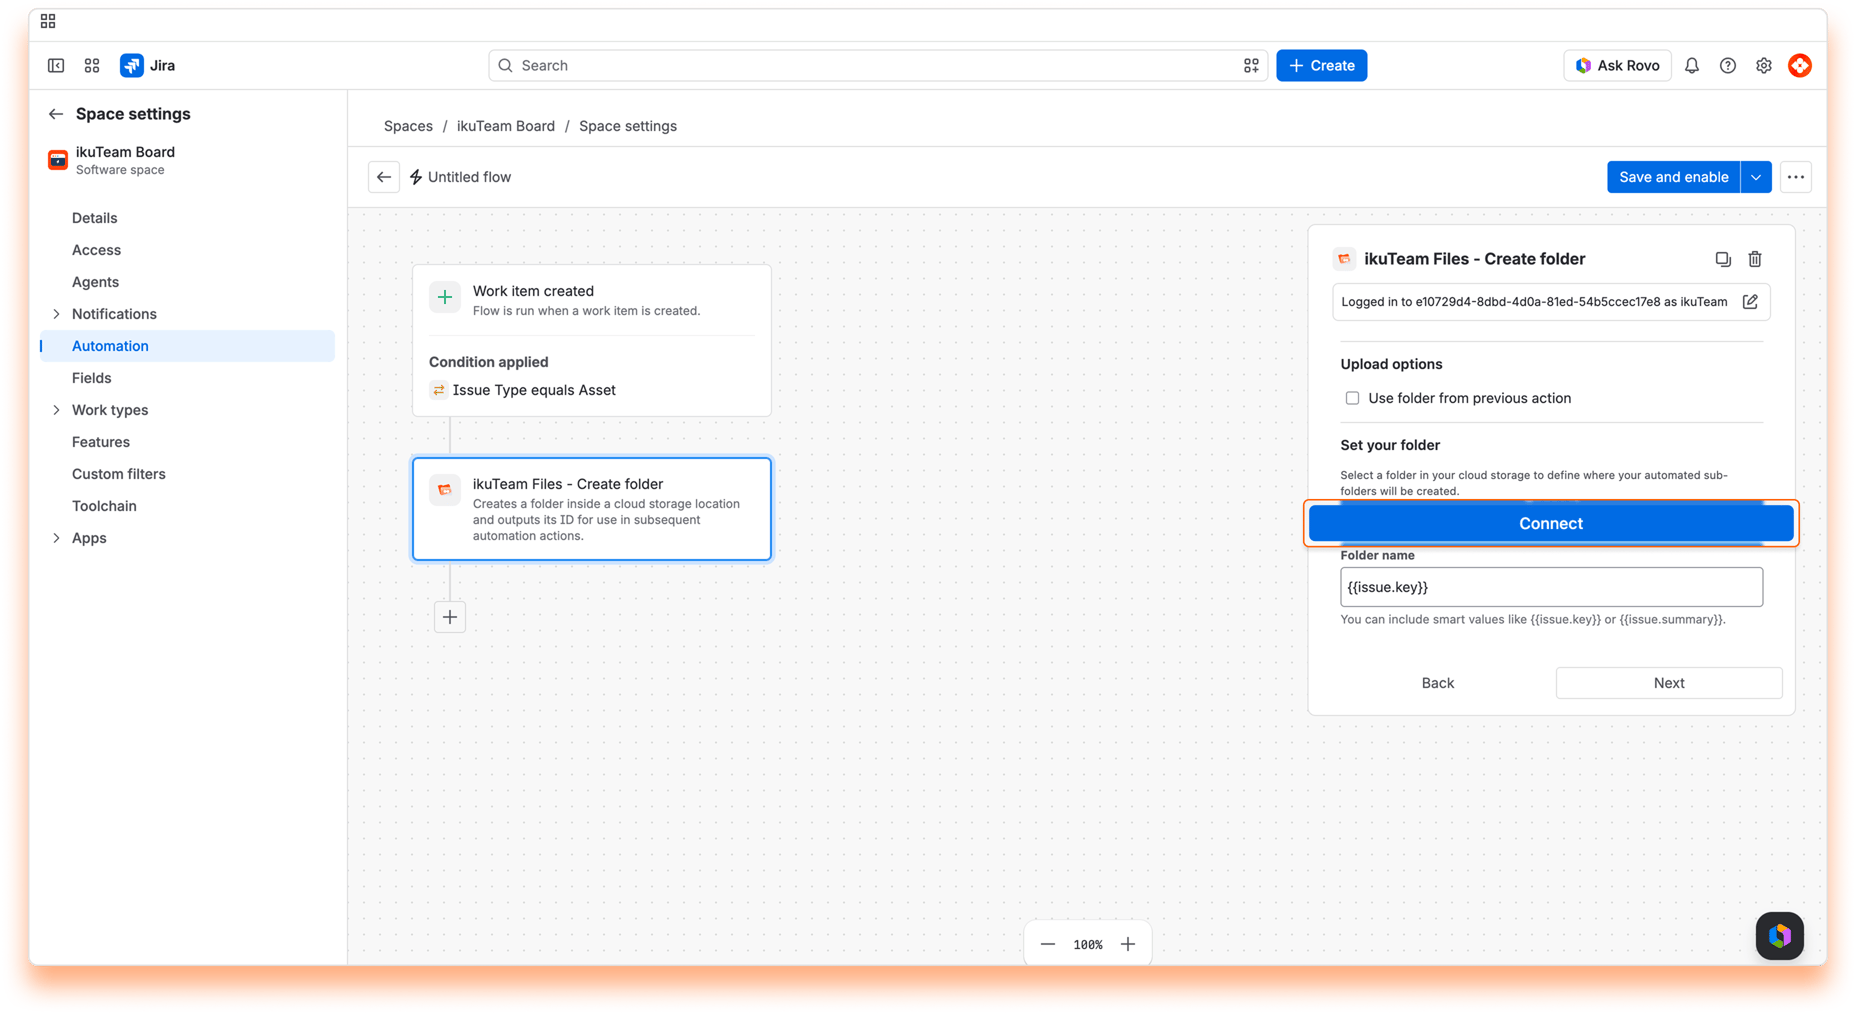The width and height of the screenshot is (1856, 1014).
Task: Open Spaces breadcrumb link
Action: click(x=408, y=126)
